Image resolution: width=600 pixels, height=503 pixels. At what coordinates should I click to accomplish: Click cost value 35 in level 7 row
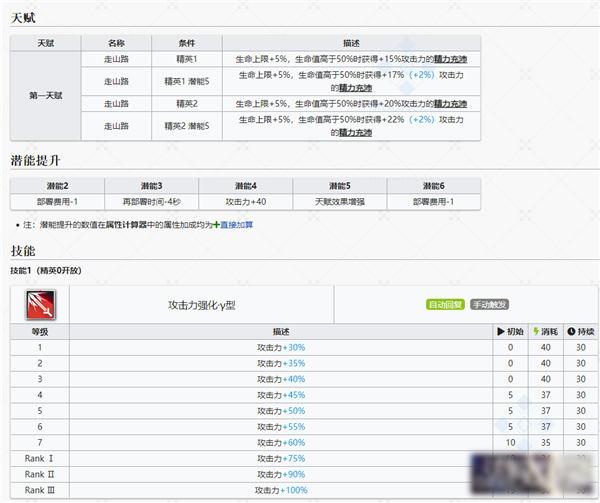coord(546,443)
